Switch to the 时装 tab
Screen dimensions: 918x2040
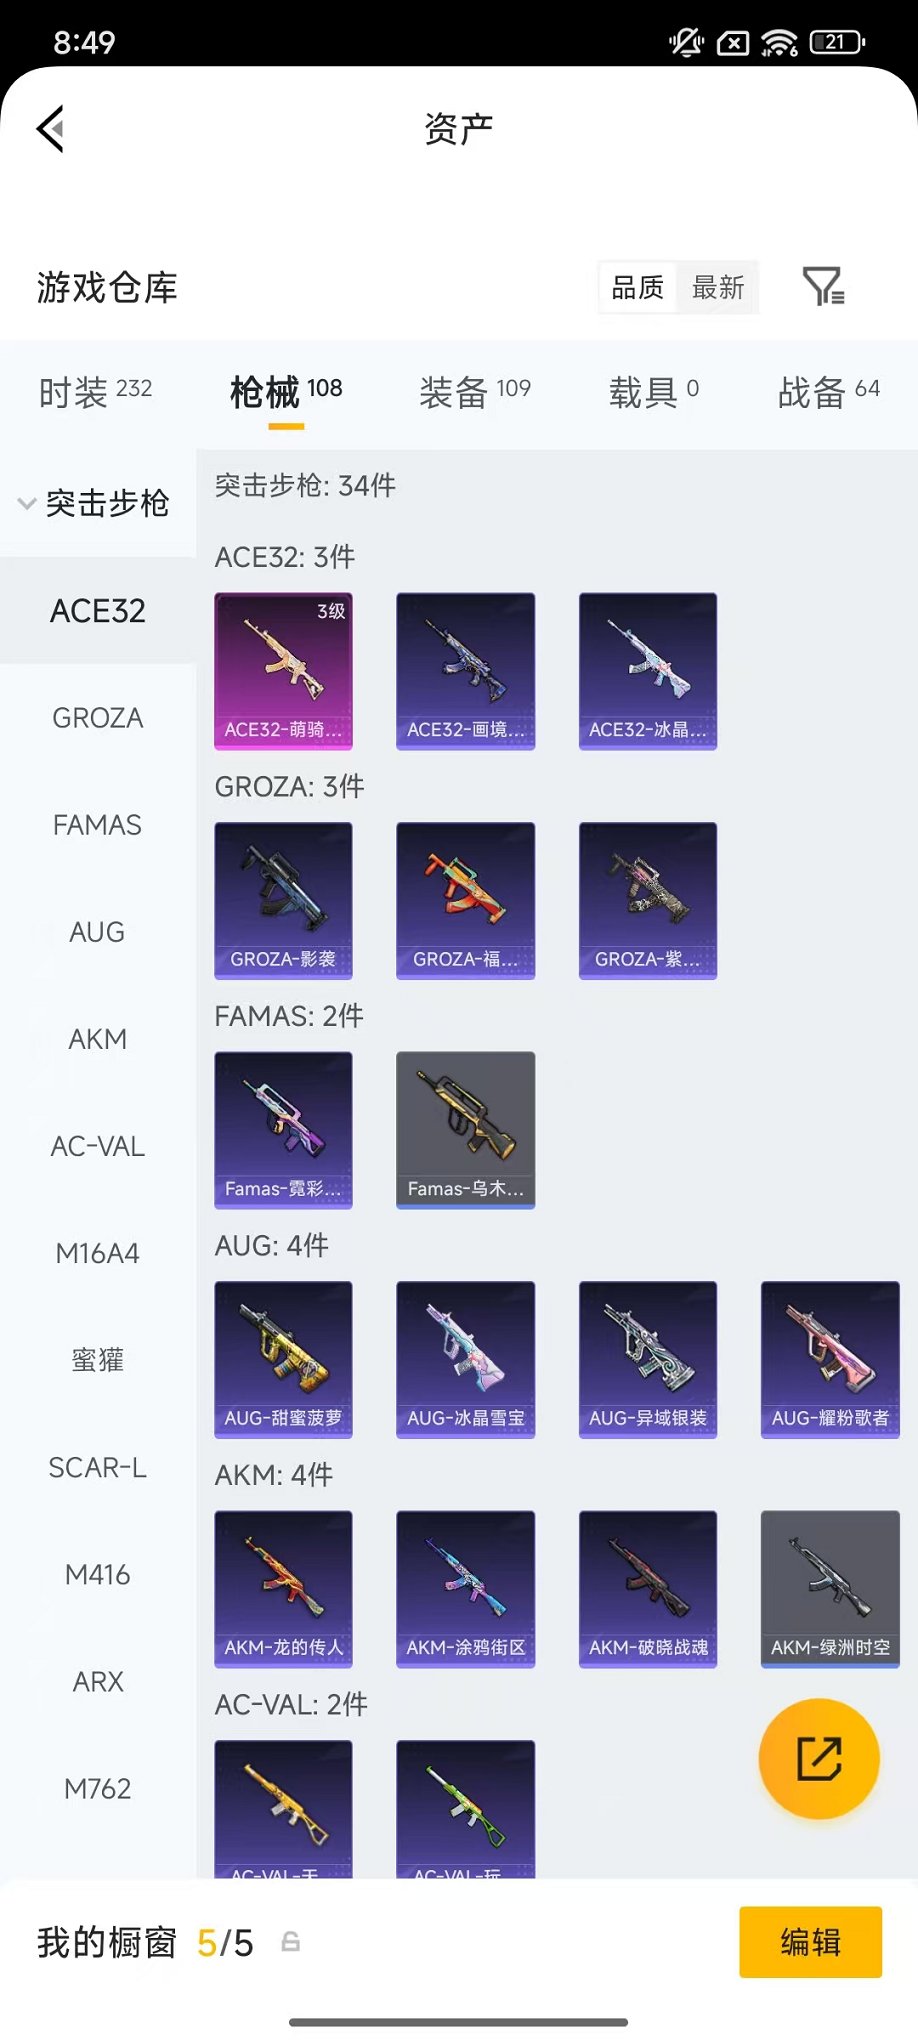tap(96, 392)
